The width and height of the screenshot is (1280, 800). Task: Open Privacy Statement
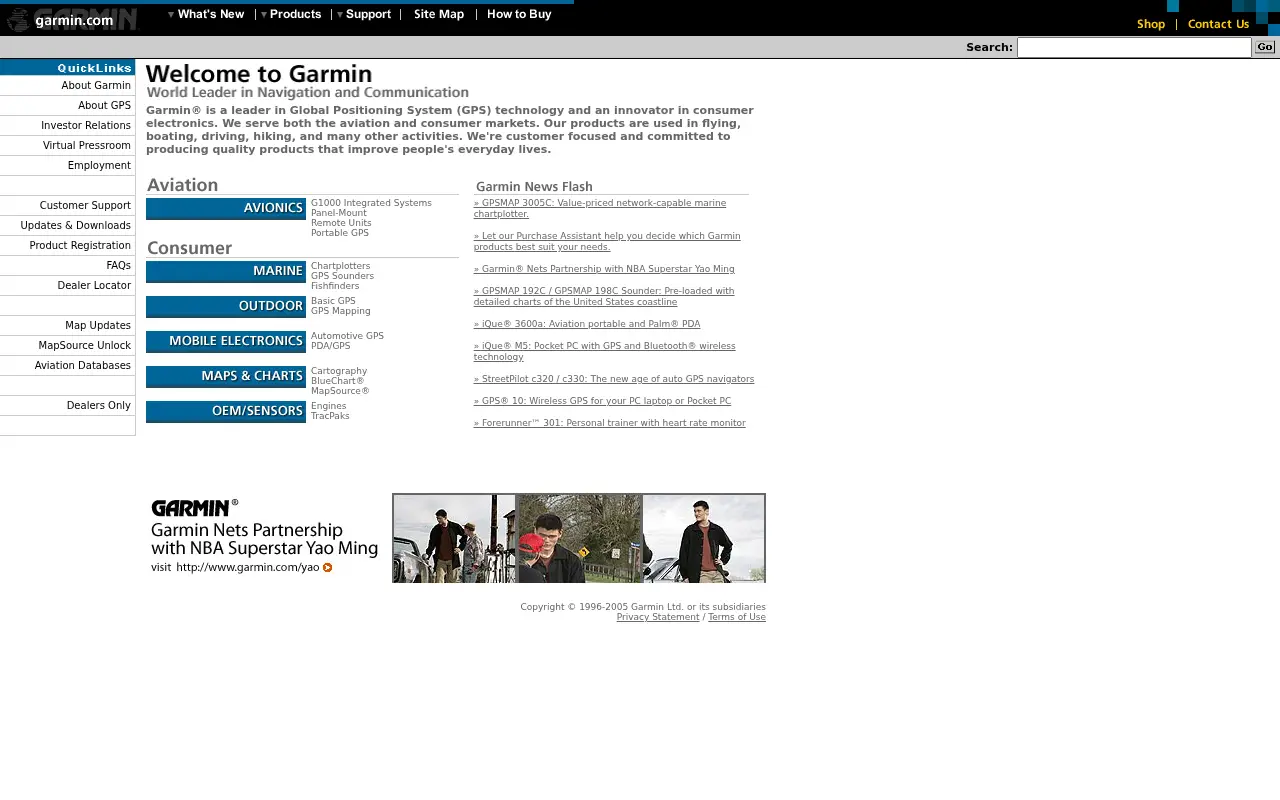(658, 617)
